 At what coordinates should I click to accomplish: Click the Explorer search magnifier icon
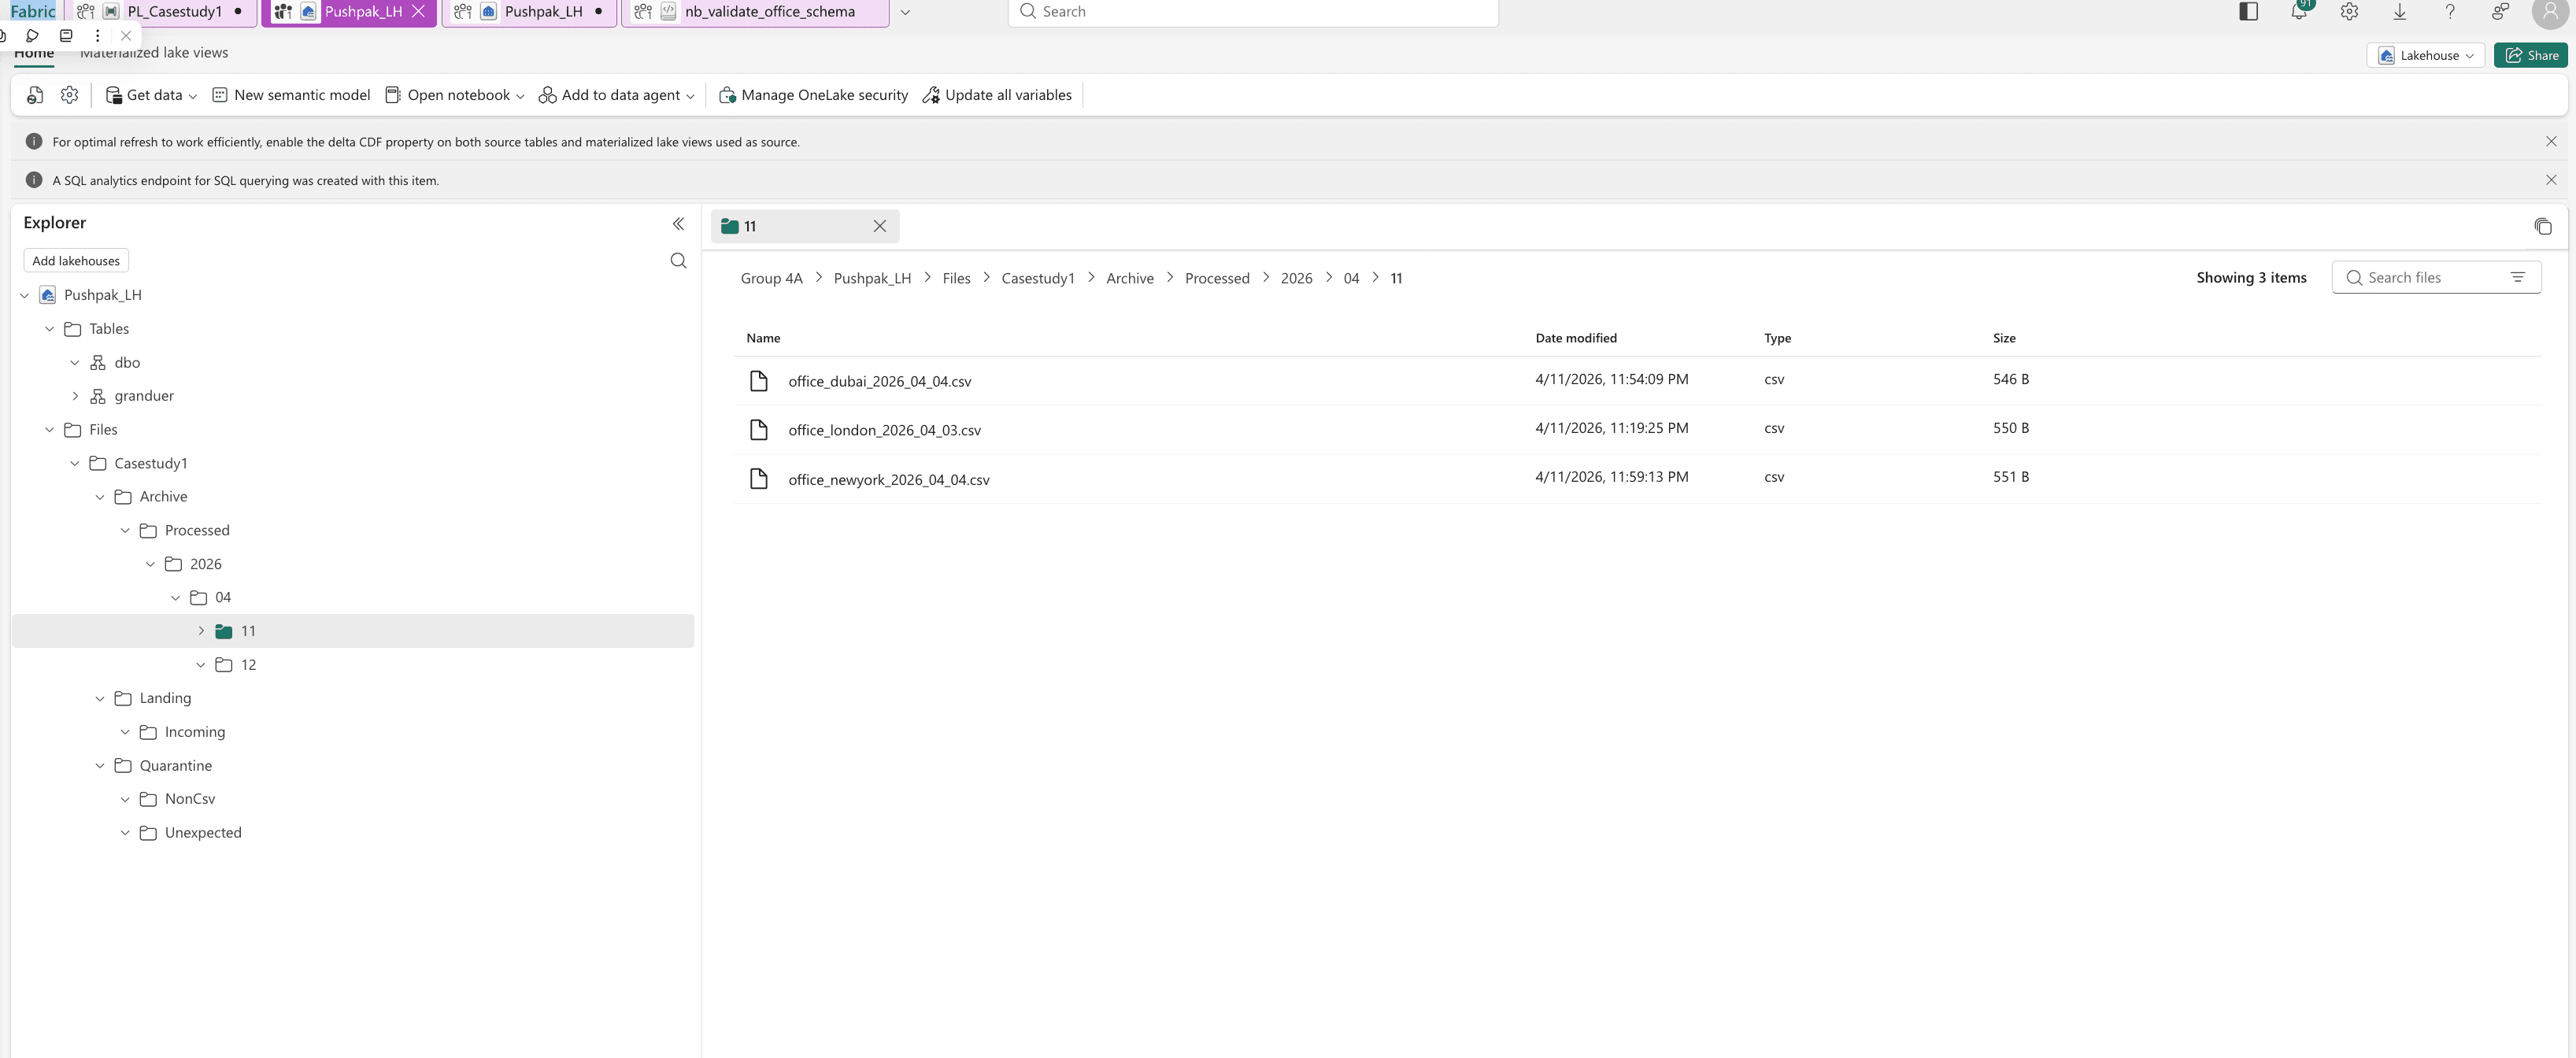678,261
